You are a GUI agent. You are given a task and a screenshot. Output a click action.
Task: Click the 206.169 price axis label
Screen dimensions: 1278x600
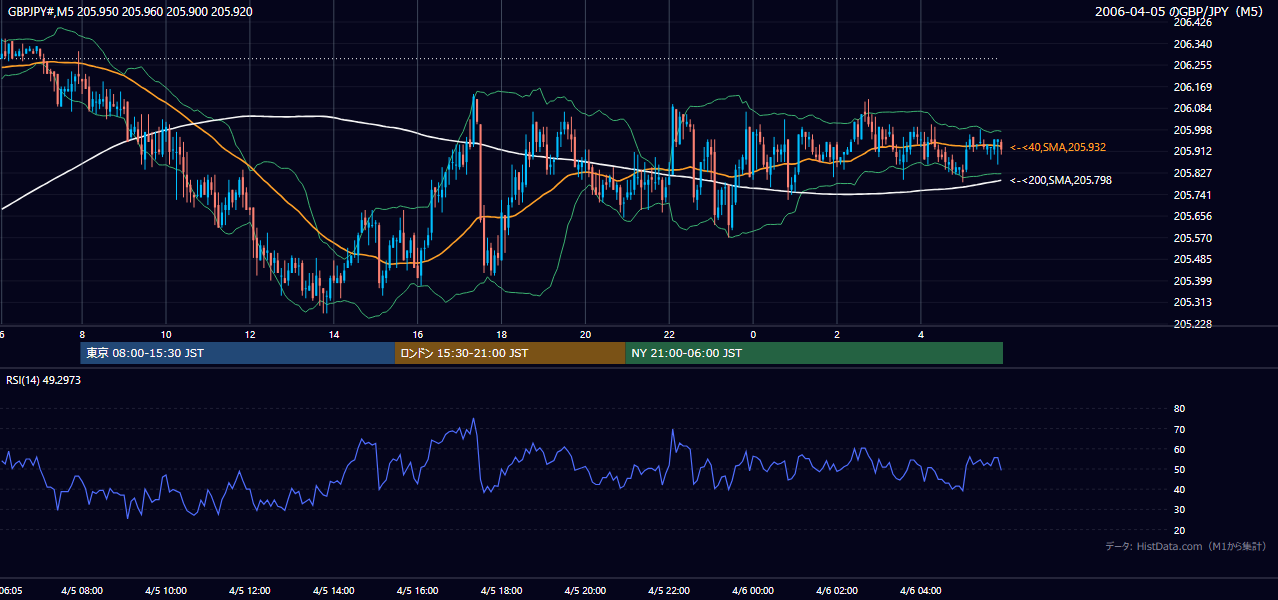1192,87
